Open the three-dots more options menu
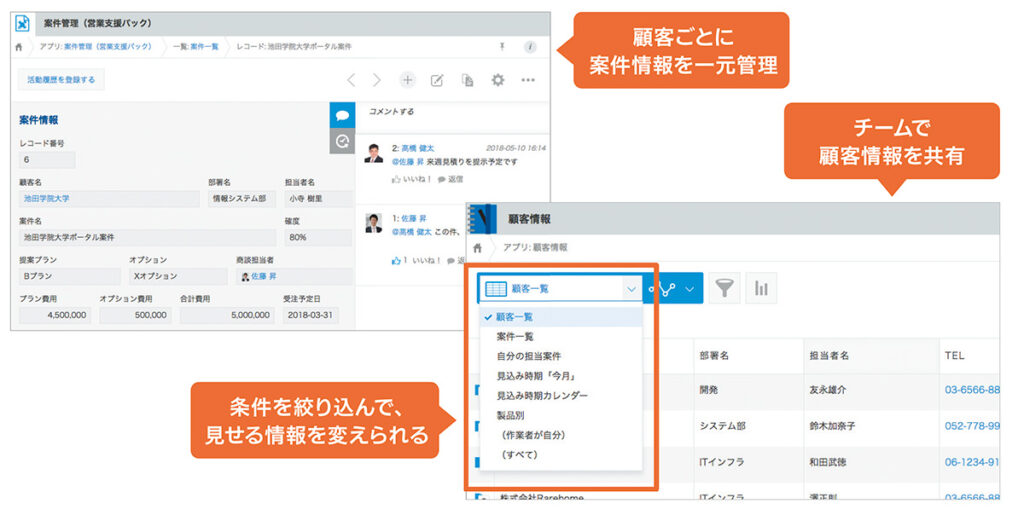The width and height of the screenshot is (1024, 515). click(x=528, y=80)
